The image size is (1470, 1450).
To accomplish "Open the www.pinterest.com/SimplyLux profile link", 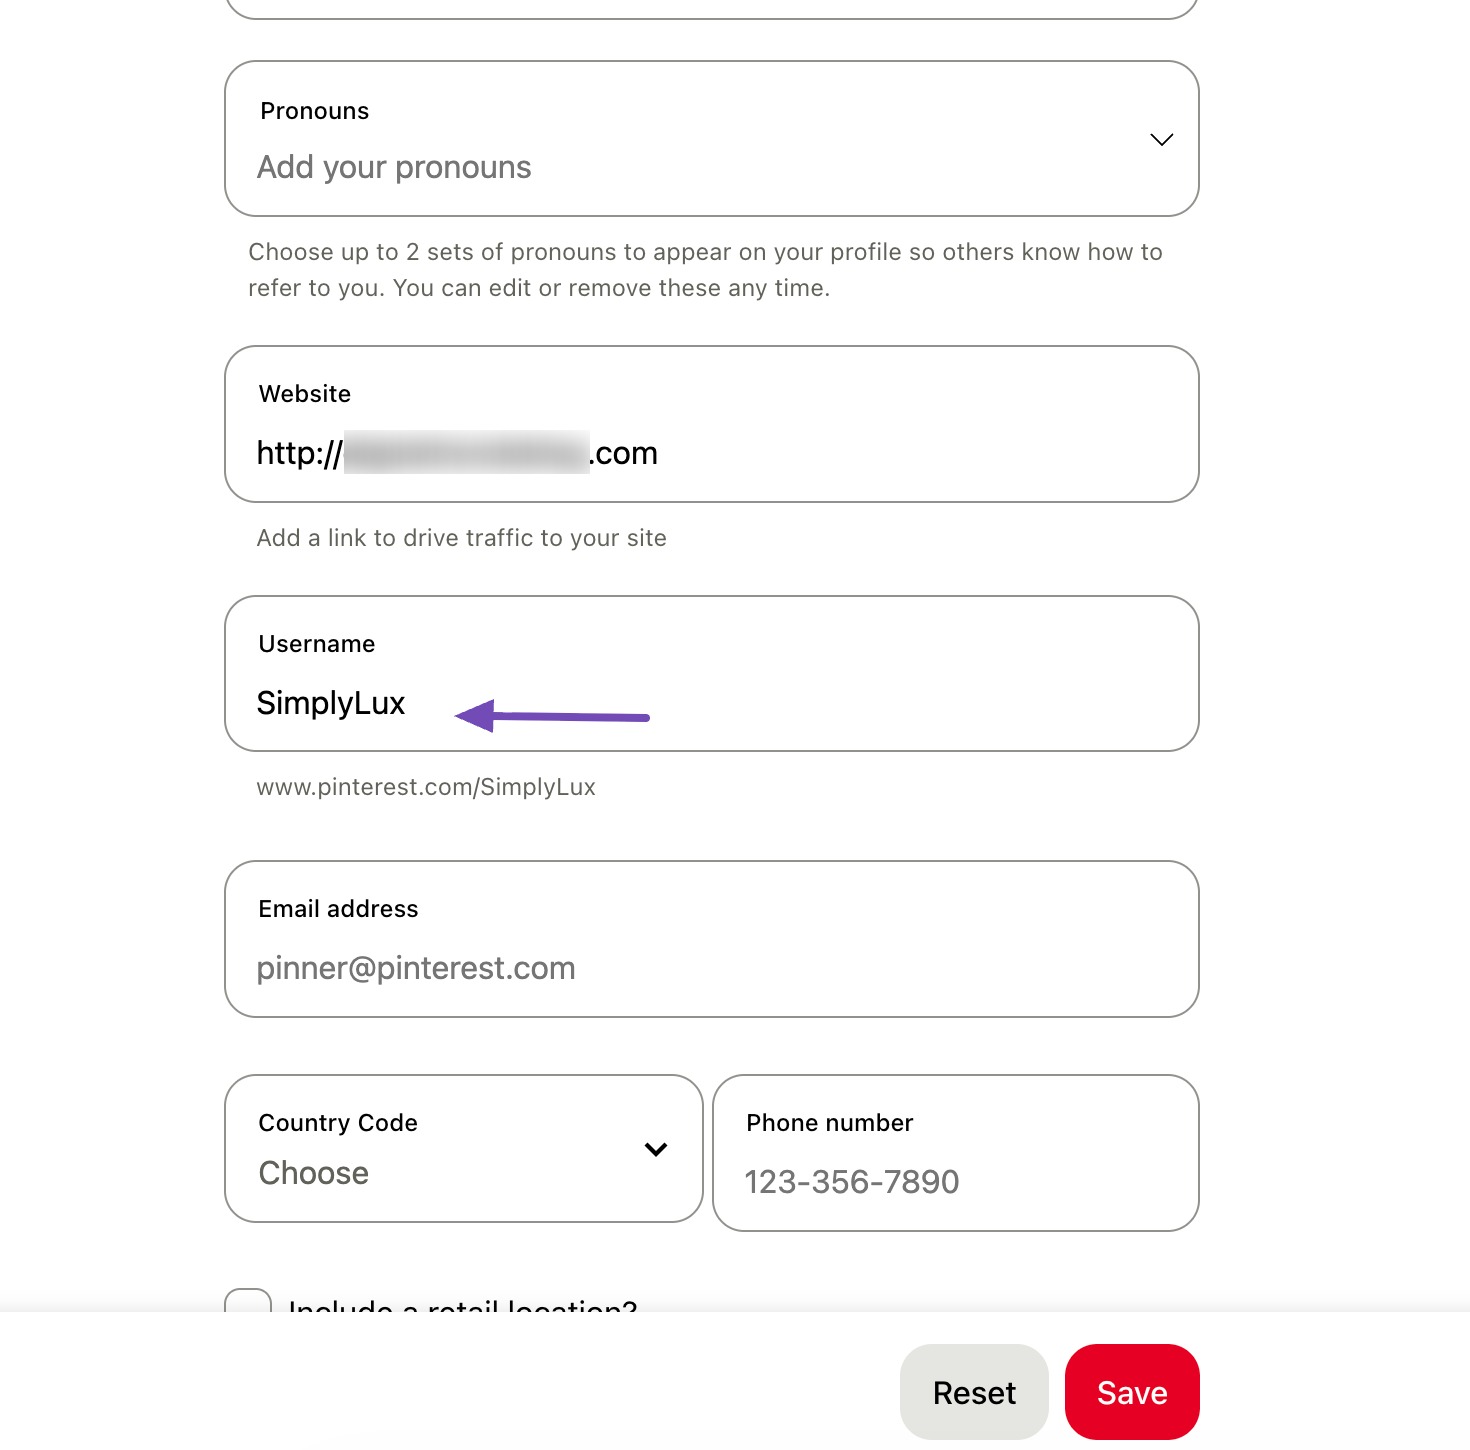I will click(426, 787).
